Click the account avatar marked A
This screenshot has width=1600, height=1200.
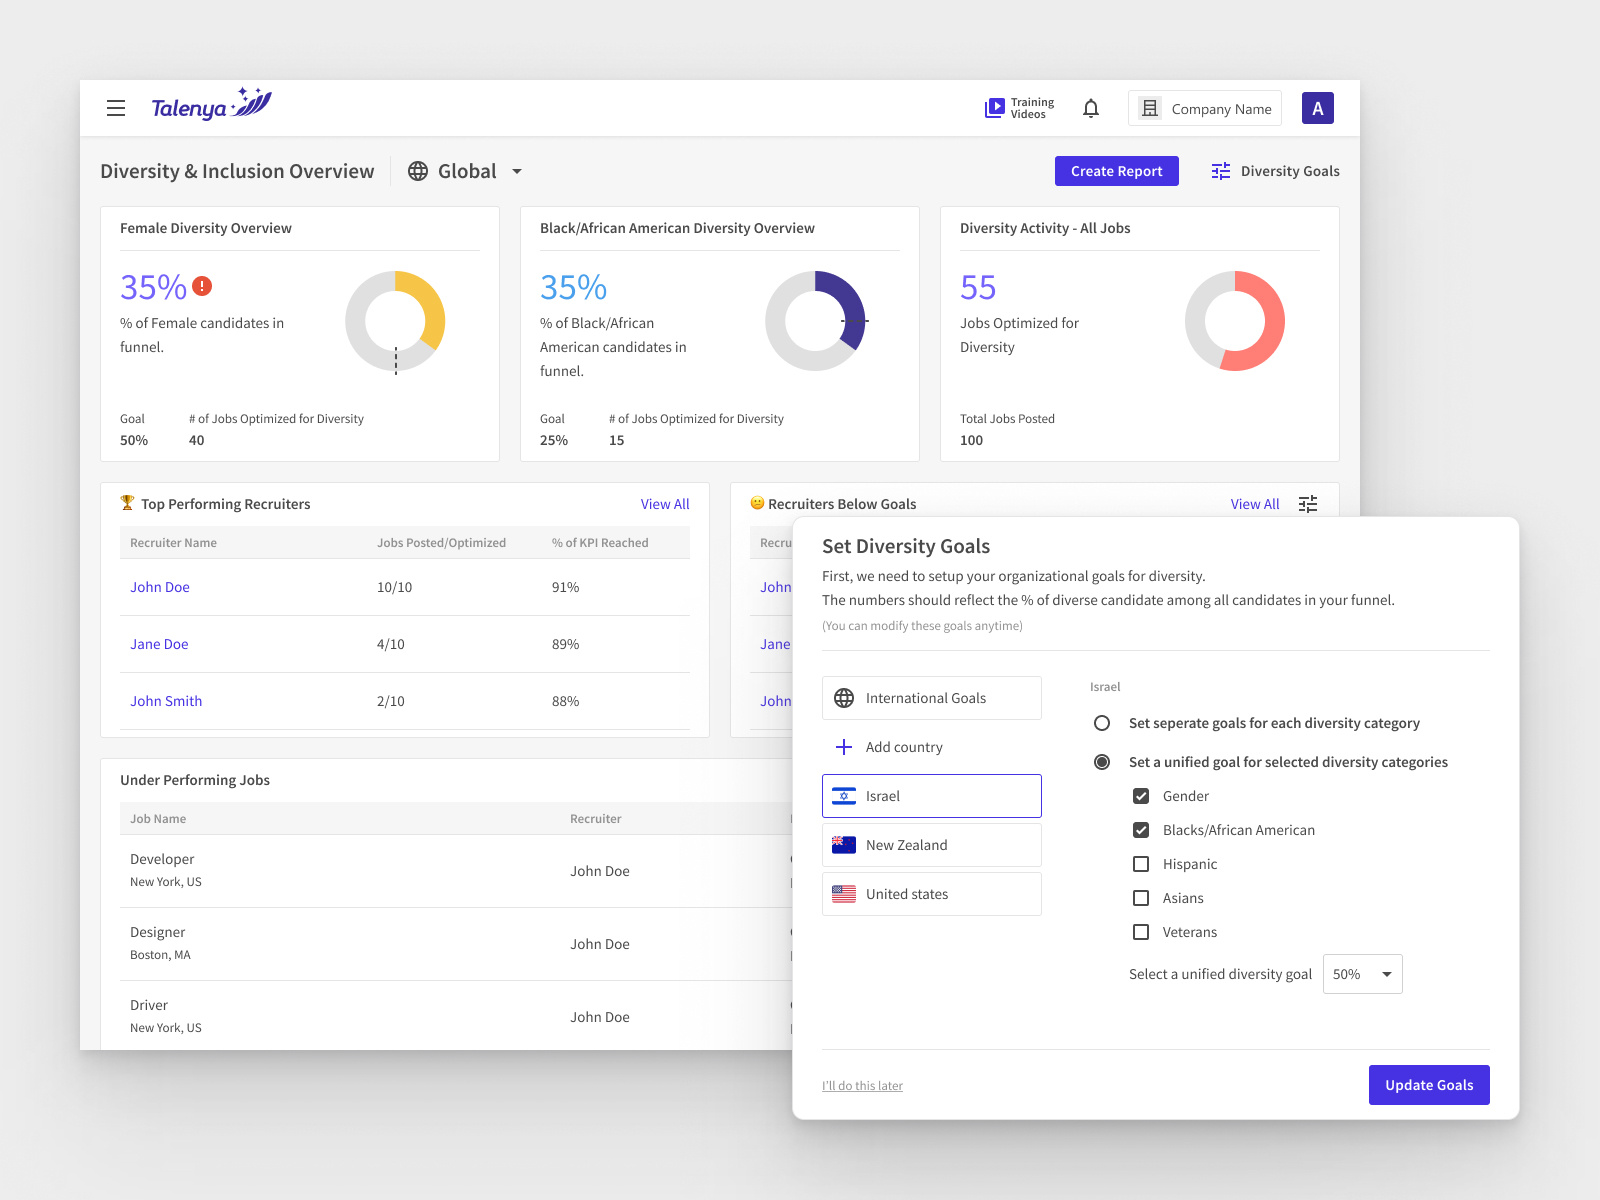click(1317, 107)
